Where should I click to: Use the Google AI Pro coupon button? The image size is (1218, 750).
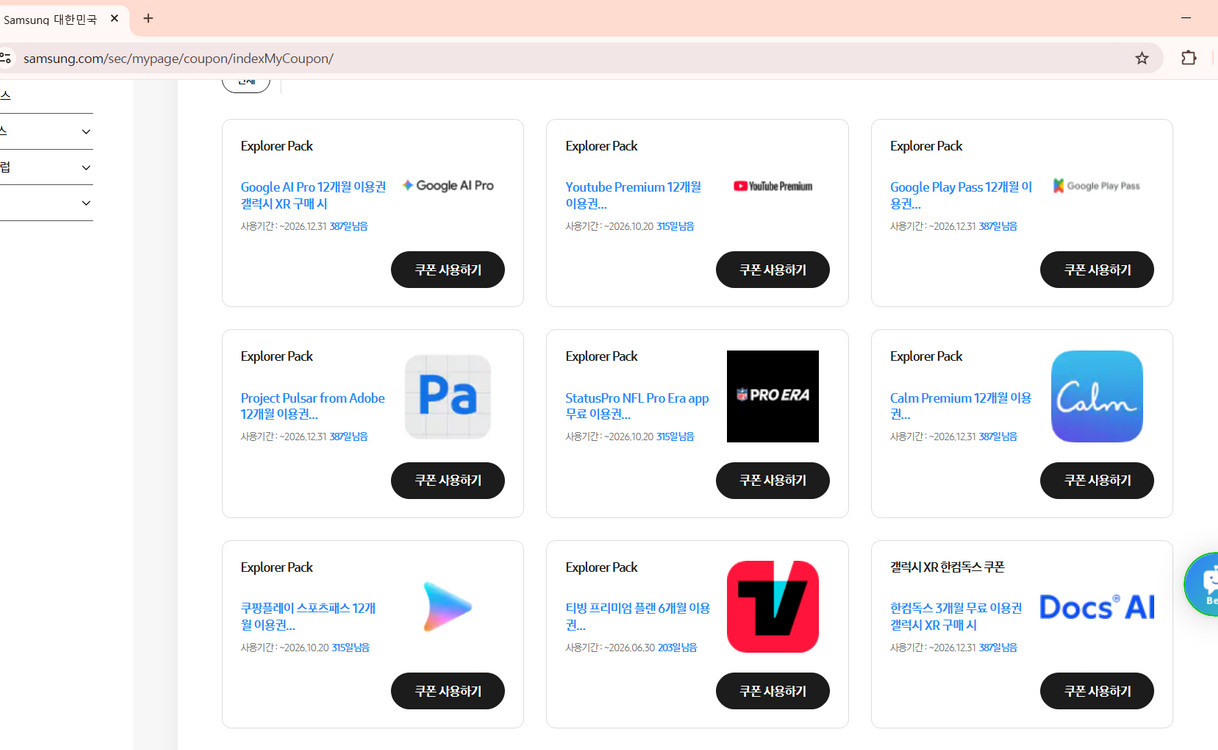[x=447, y=270]
